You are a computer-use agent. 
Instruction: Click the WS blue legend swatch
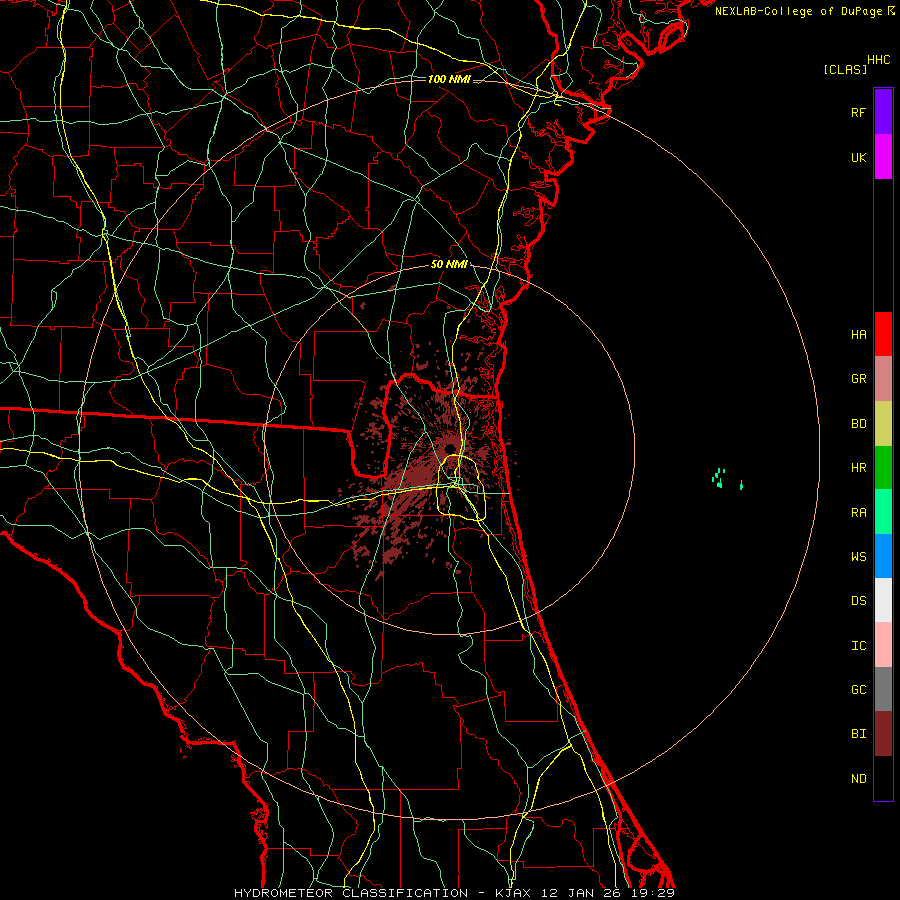click(x=883, y=556)
